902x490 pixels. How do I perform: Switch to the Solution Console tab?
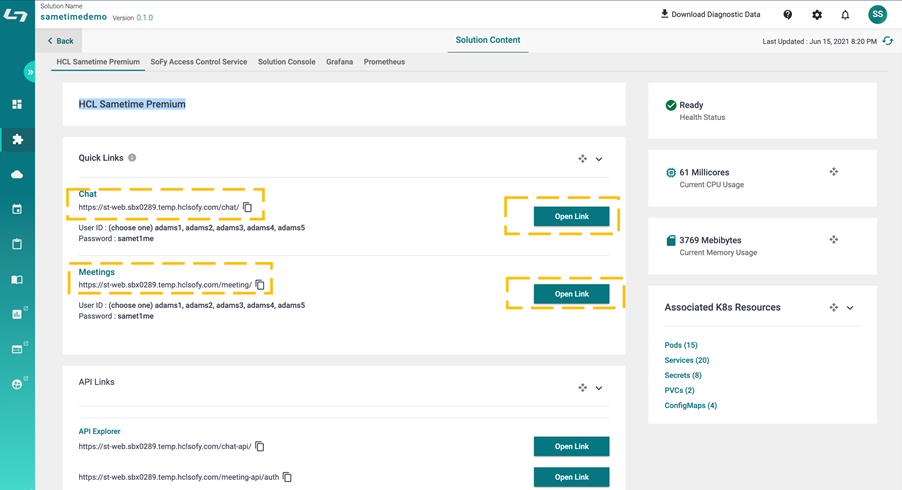(x=286, y=62)
